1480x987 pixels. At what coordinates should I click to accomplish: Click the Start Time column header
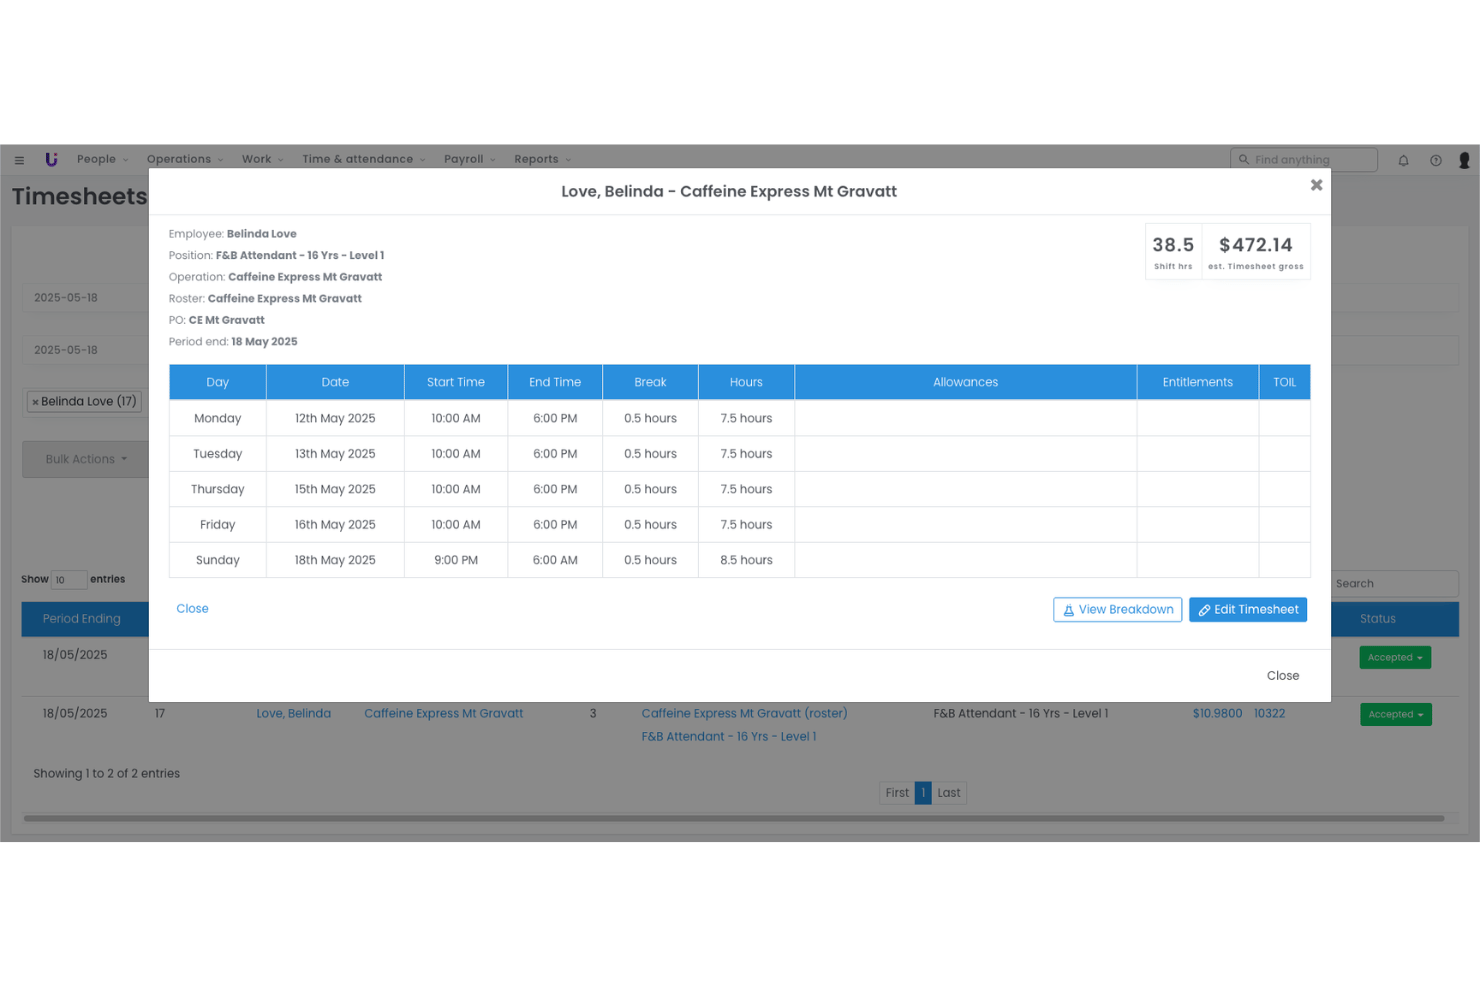[x=456, y=382]
